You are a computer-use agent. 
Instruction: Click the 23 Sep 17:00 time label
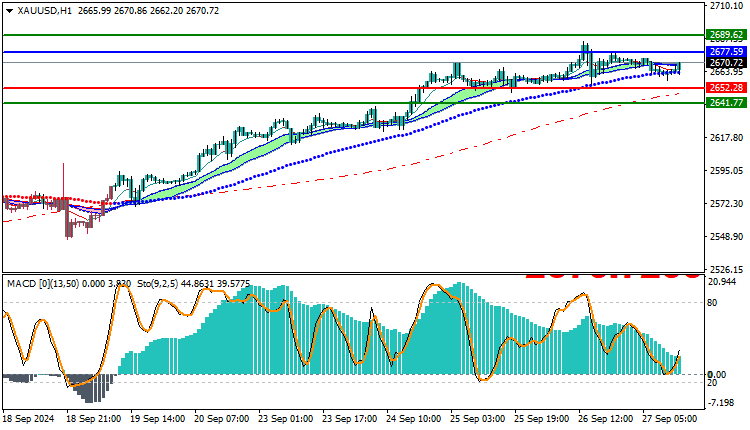pyautogui.click(x=350, y=419)
